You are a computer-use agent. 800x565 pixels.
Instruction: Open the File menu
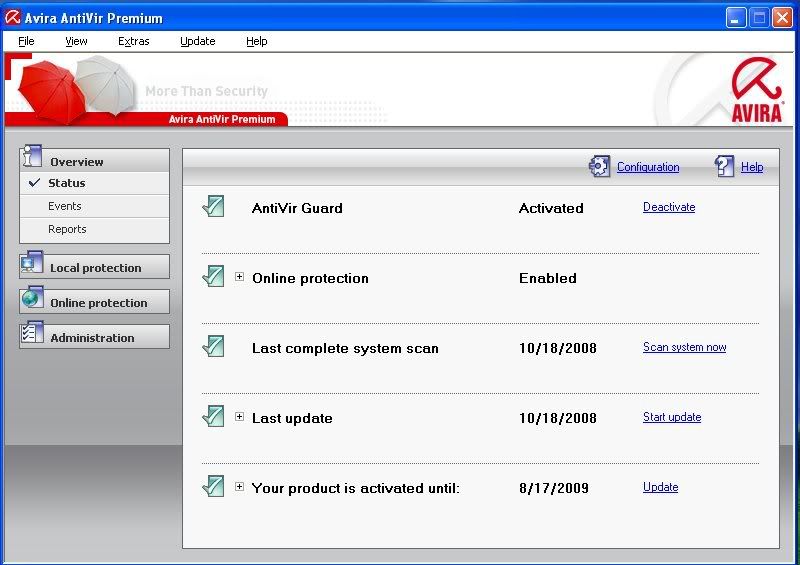[x=26, y=41]
